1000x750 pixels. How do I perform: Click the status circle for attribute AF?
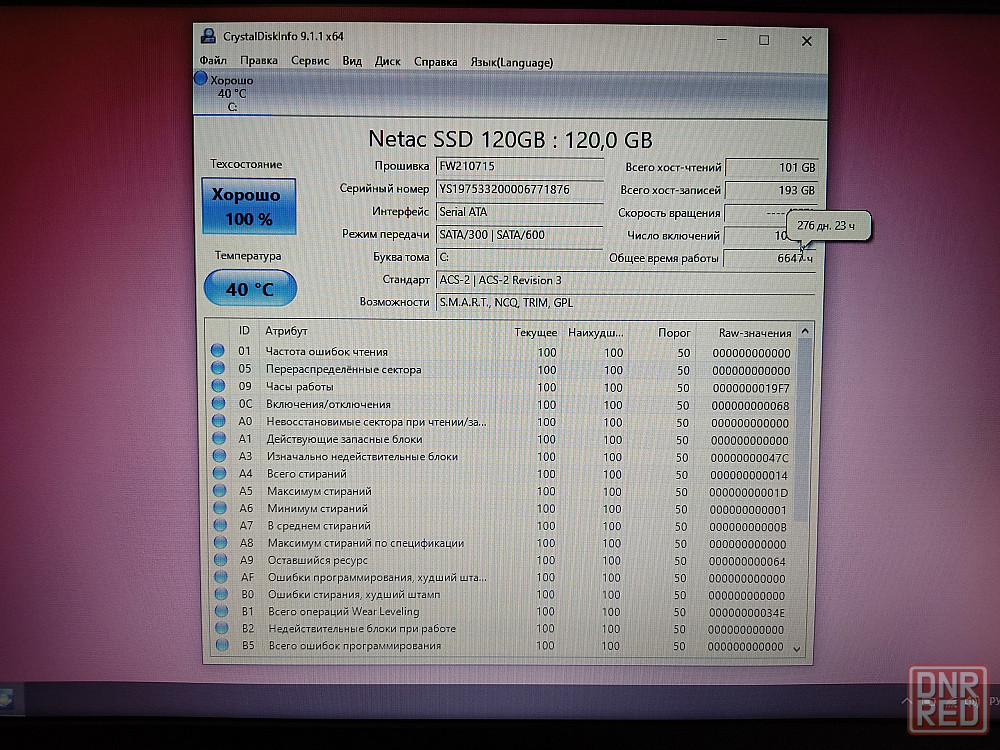[x=221, y=577]
